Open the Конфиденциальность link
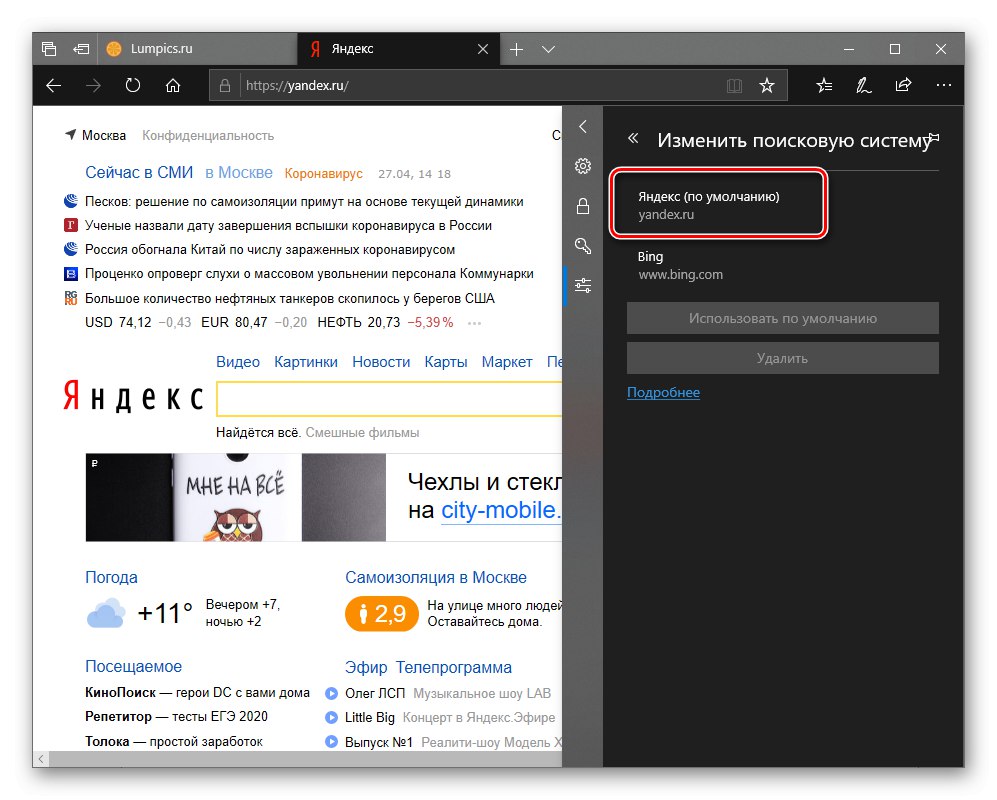 tap(208, 135)
